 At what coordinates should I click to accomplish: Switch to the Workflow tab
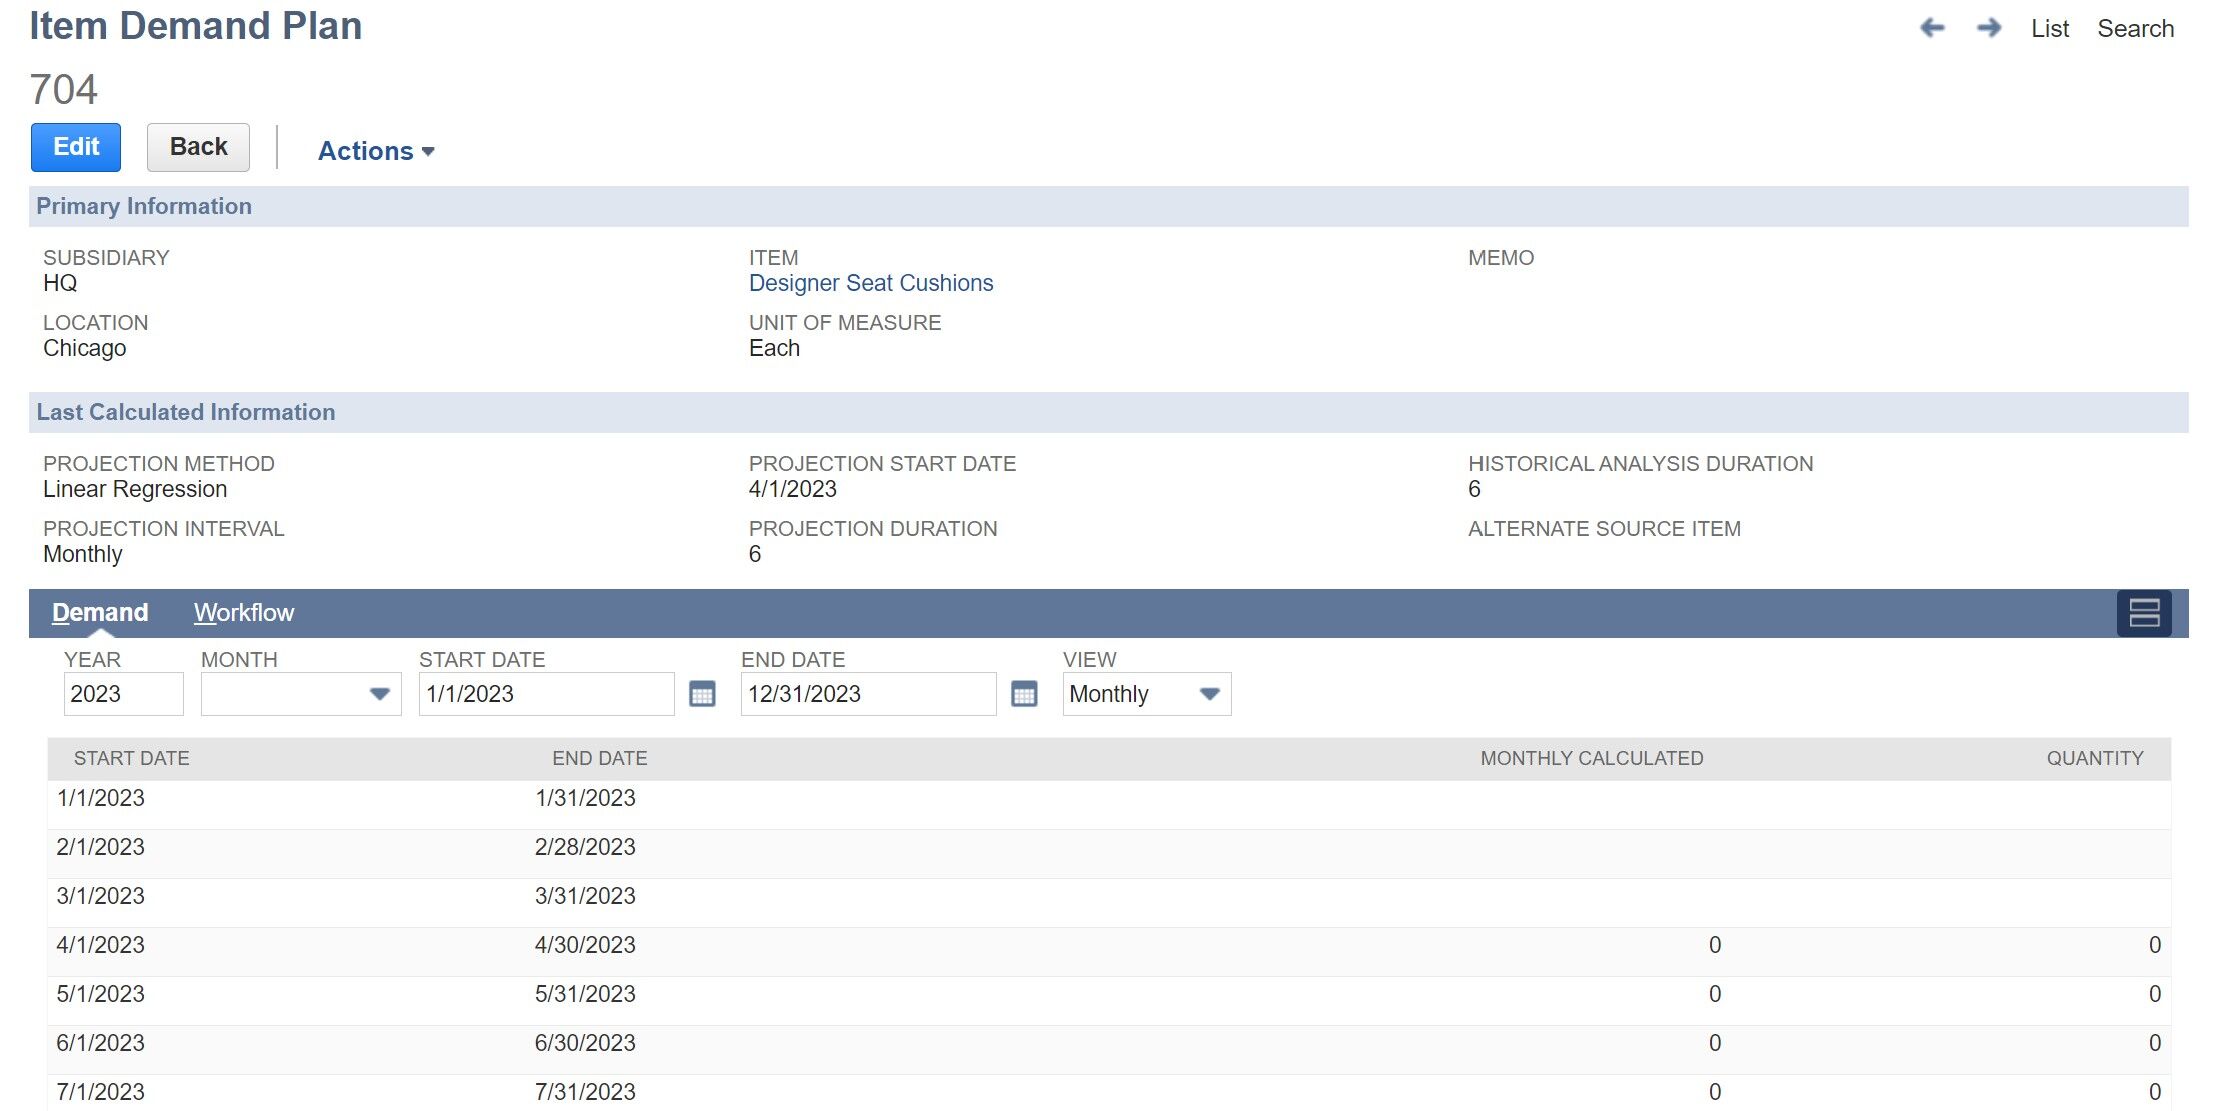243,612
